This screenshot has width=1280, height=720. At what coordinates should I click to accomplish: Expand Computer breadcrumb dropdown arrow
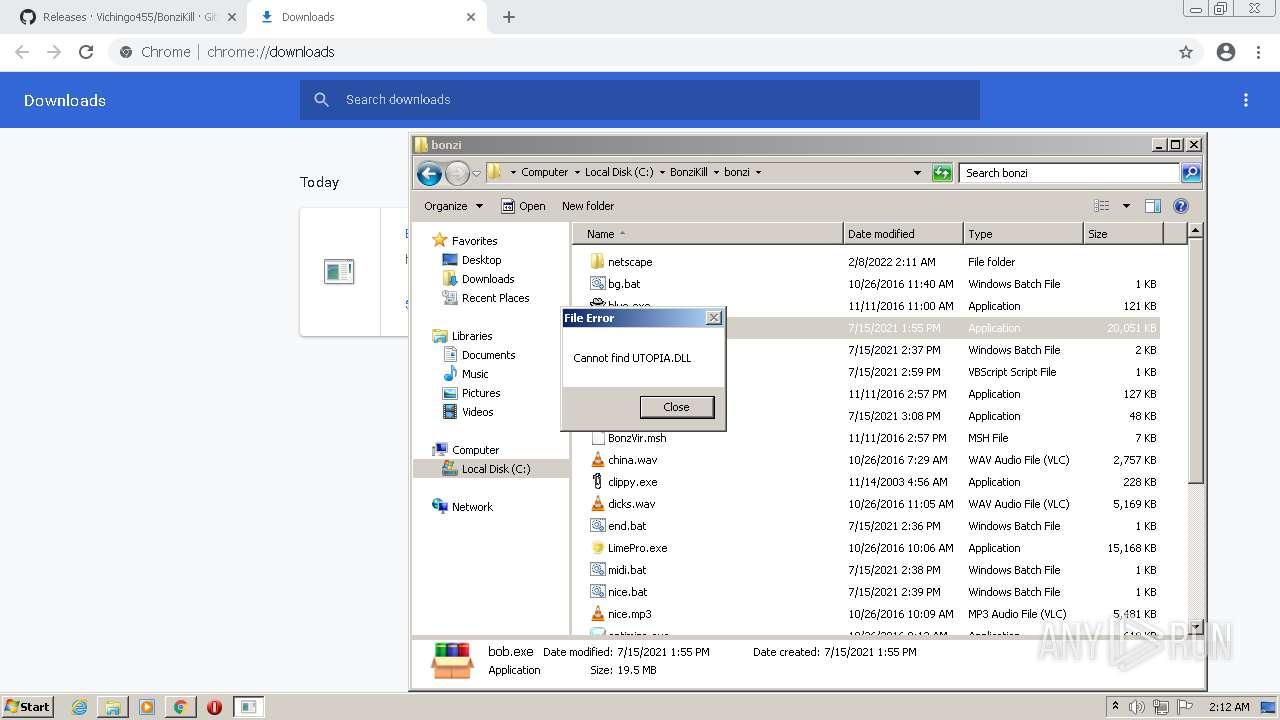point(577,172)
